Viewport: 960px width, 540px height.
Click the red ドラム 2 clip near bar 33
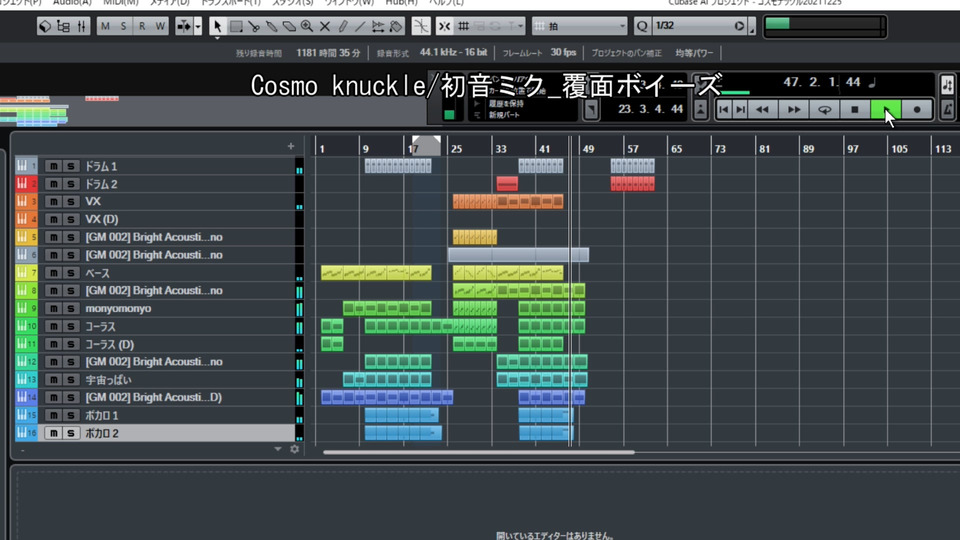(x=507, y=184)
